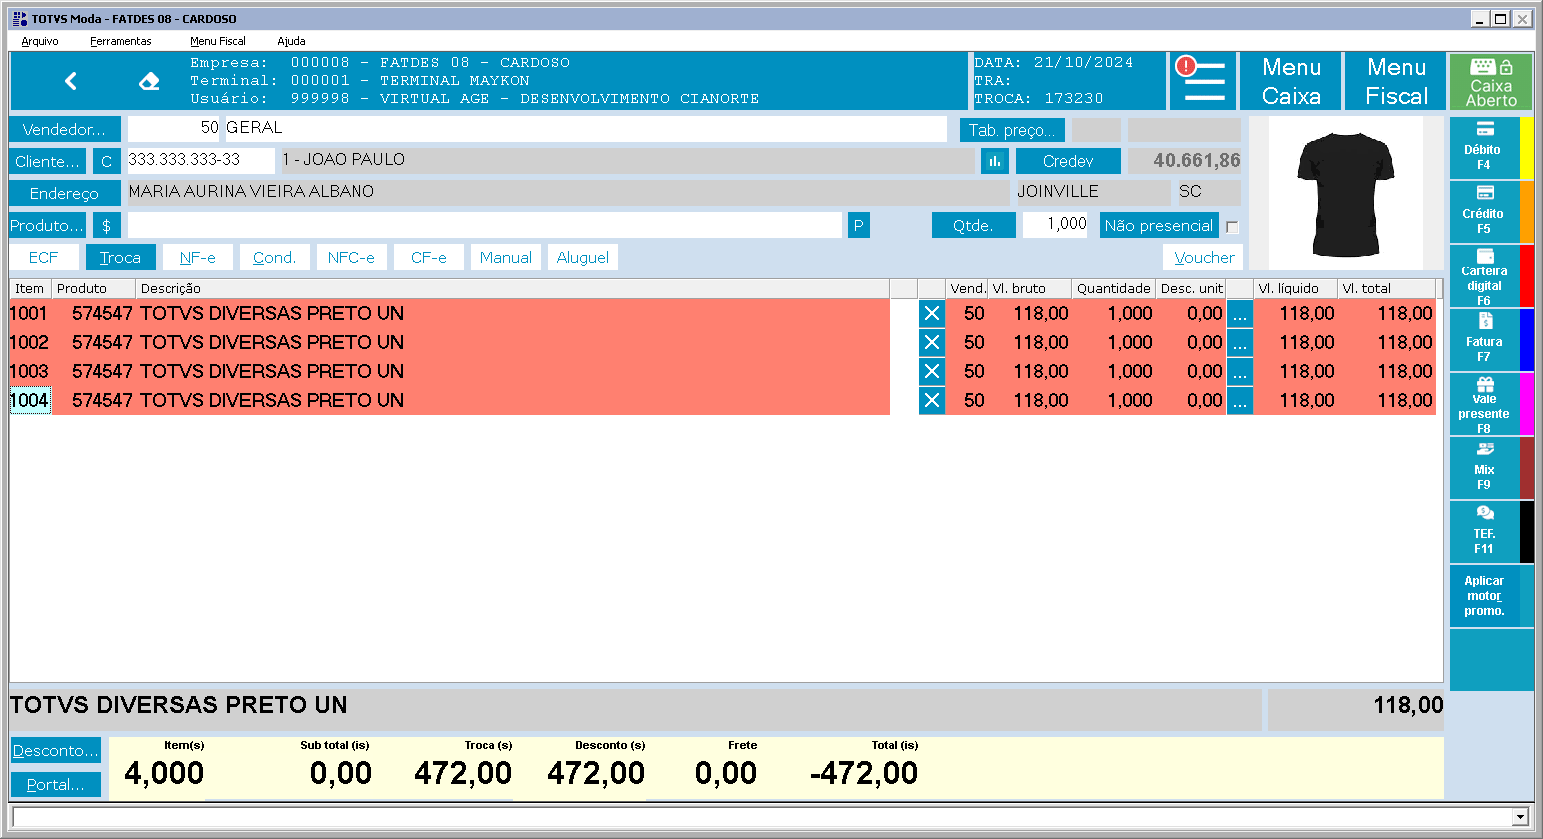
Task: Click the P button next to product field
Action: pyautogui.click(x=858, y=225)
